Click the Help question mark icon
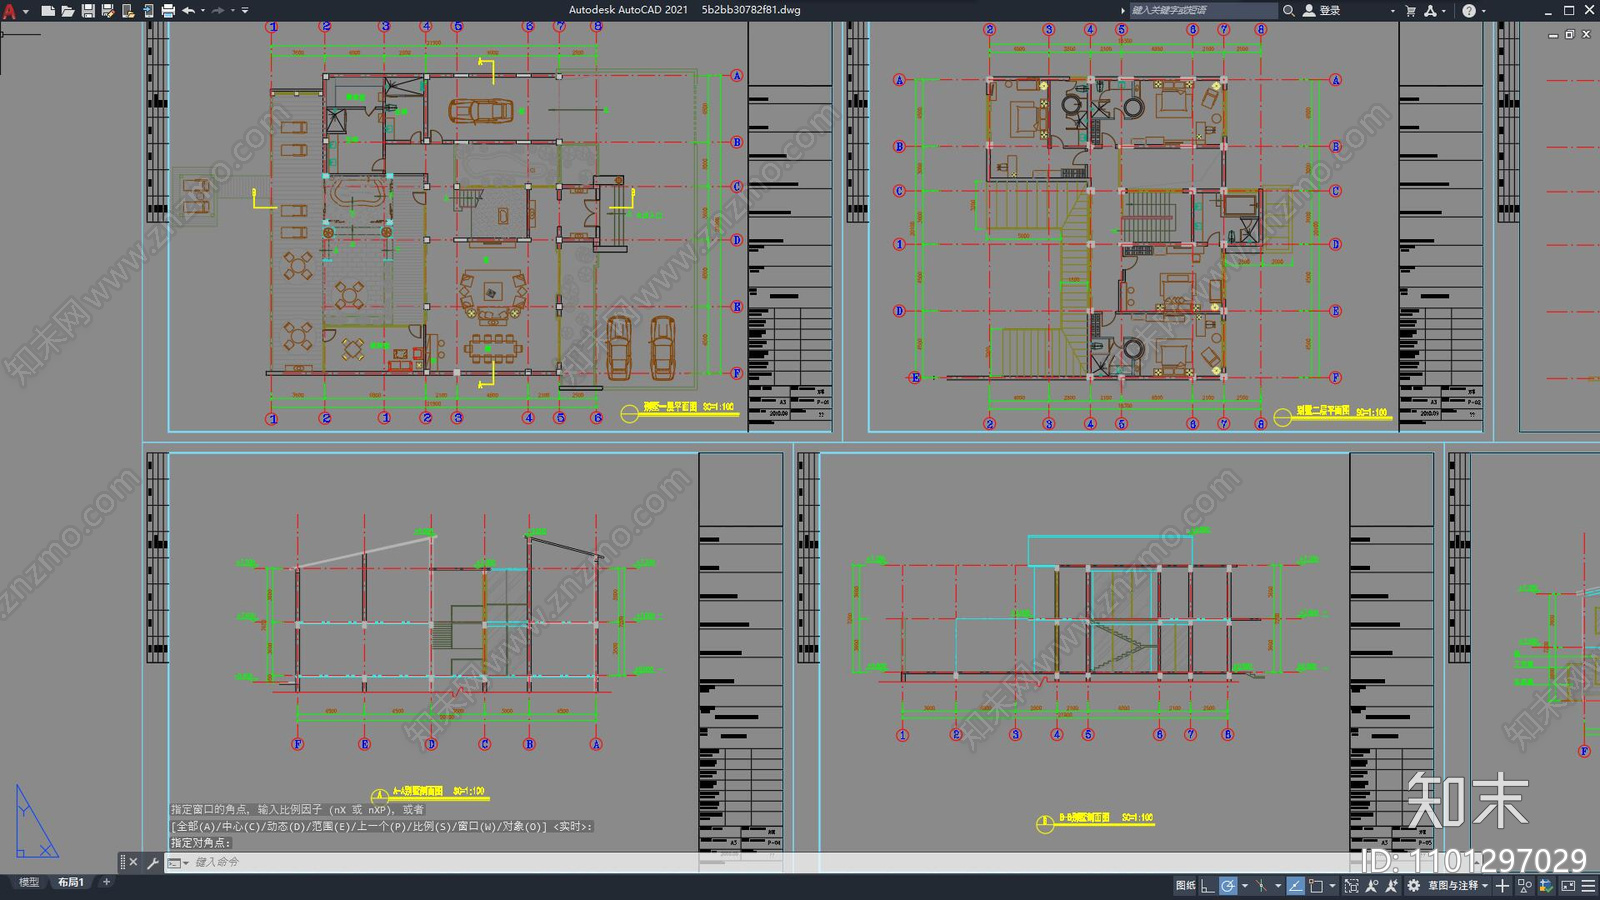This screenshot has width=1600, height=900. [1468, 10]
